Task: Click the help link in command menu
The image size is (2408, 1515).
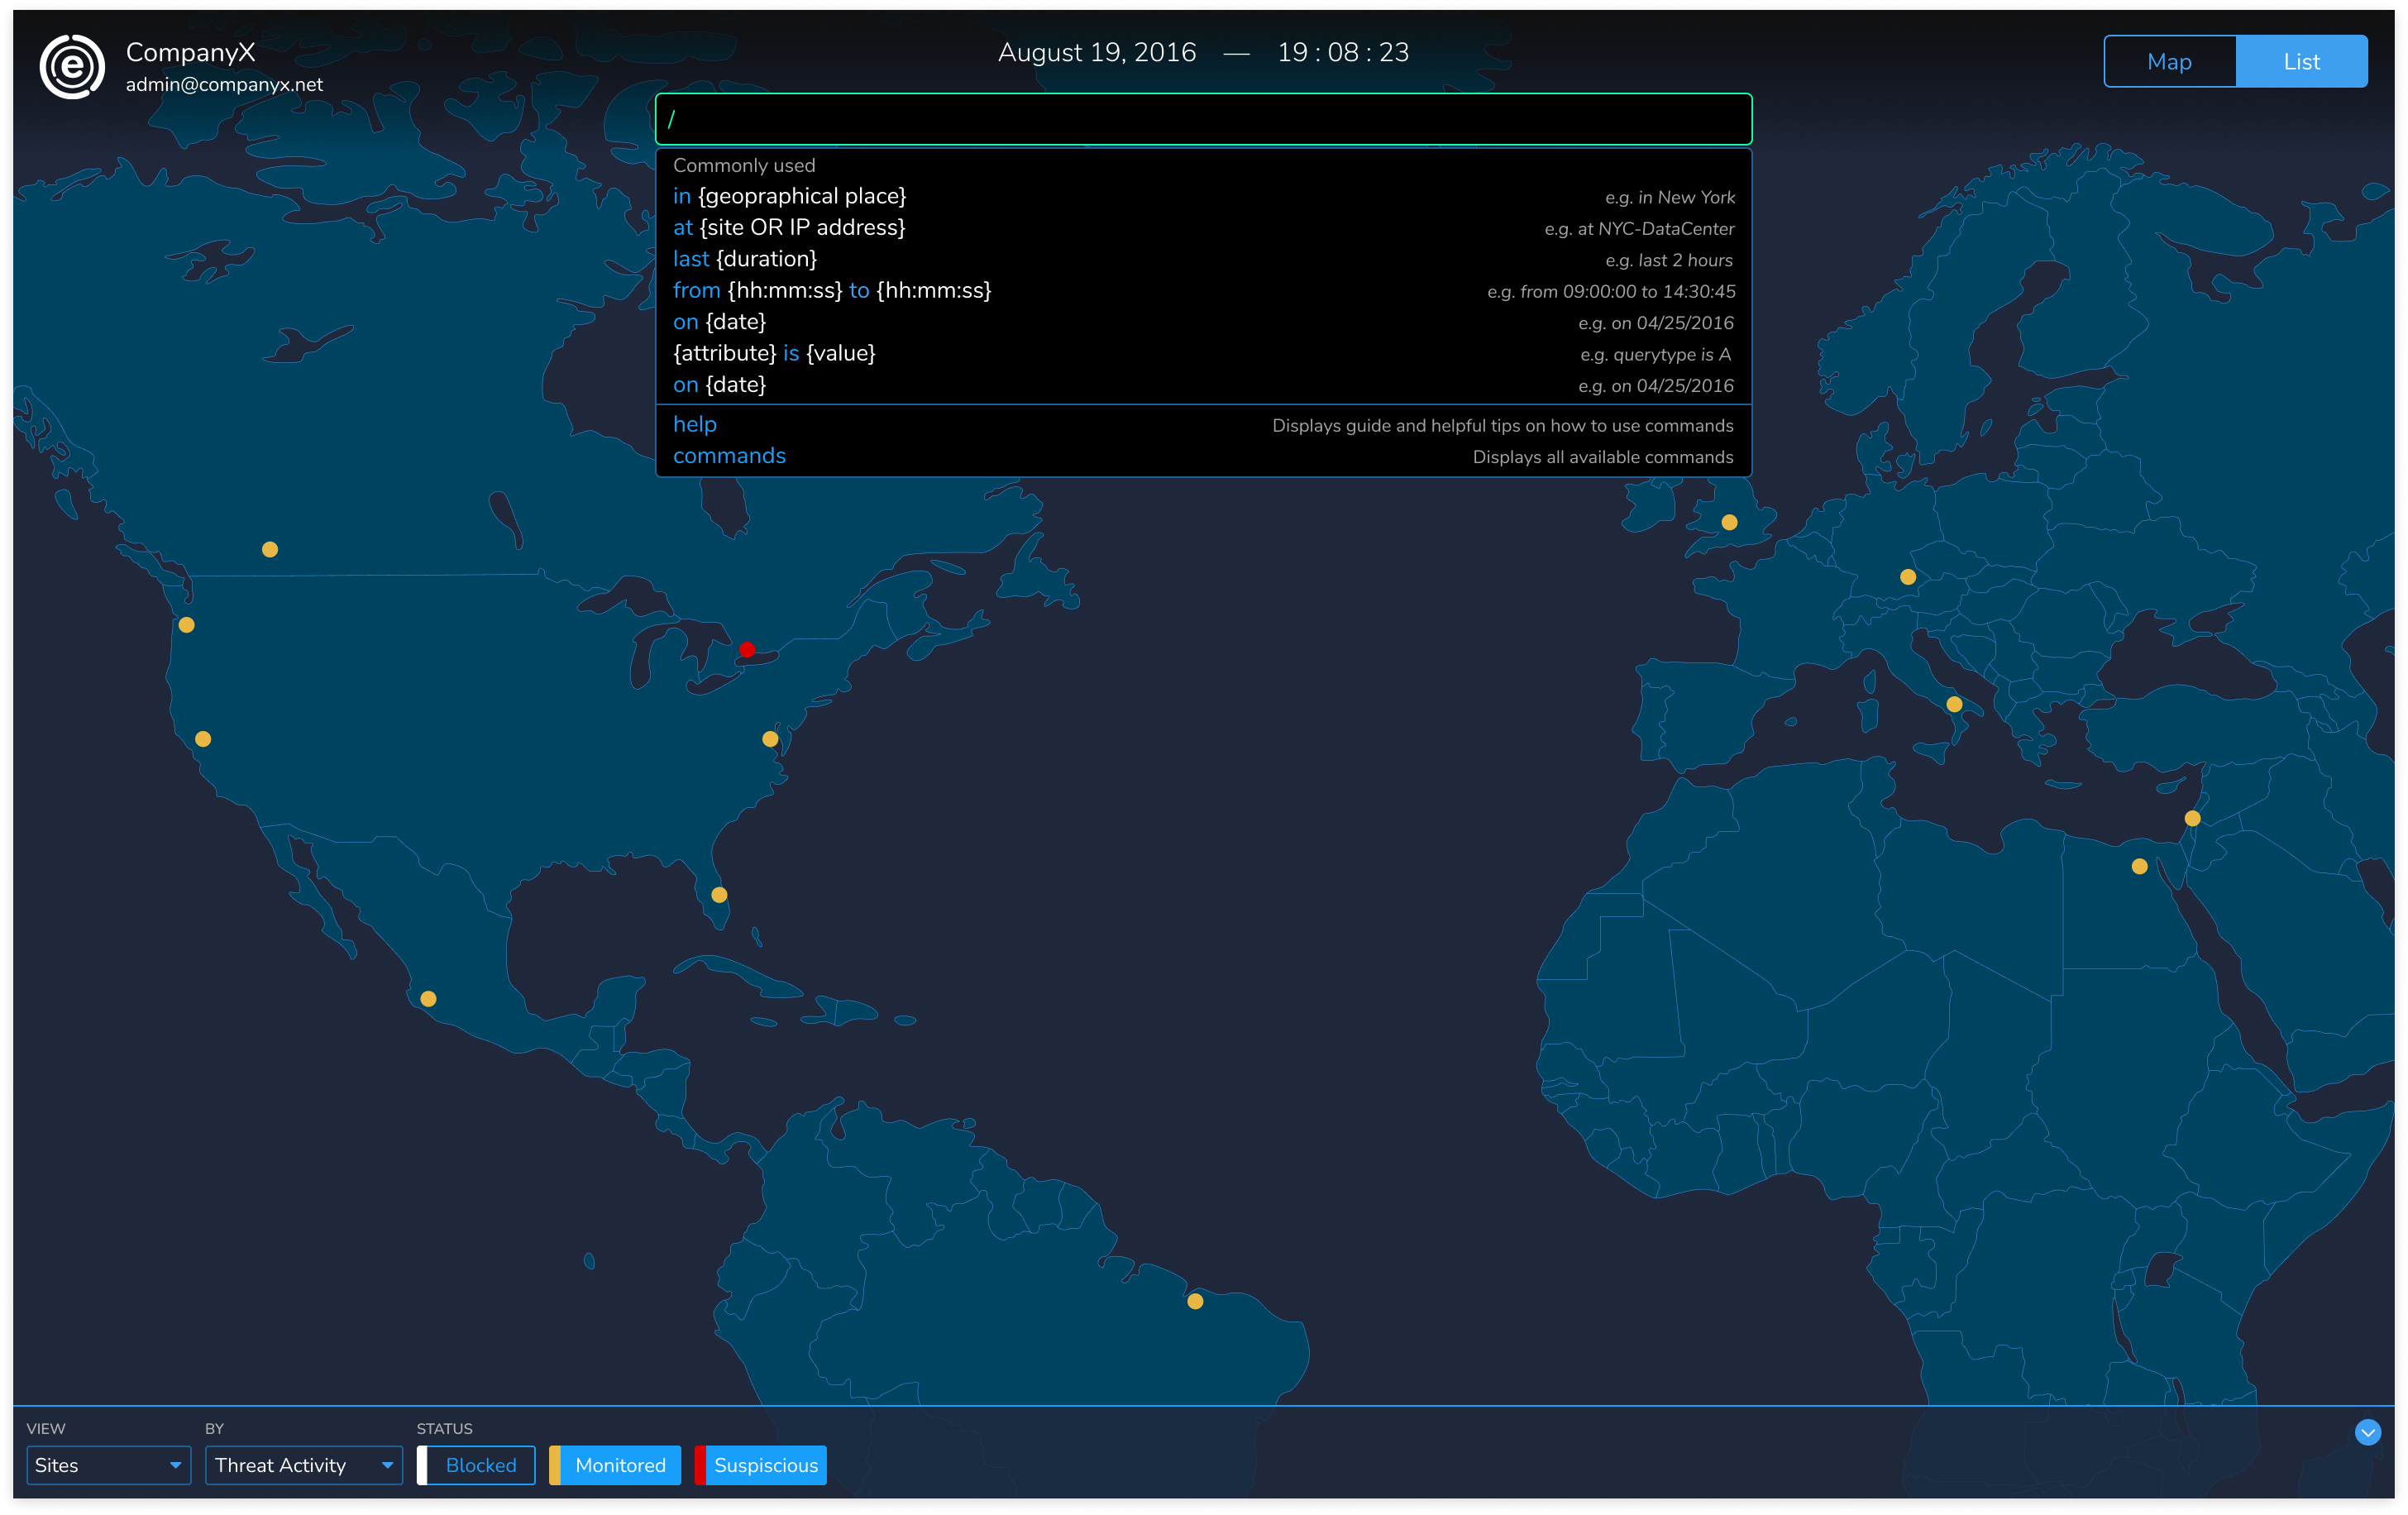Action: [695, 424]
